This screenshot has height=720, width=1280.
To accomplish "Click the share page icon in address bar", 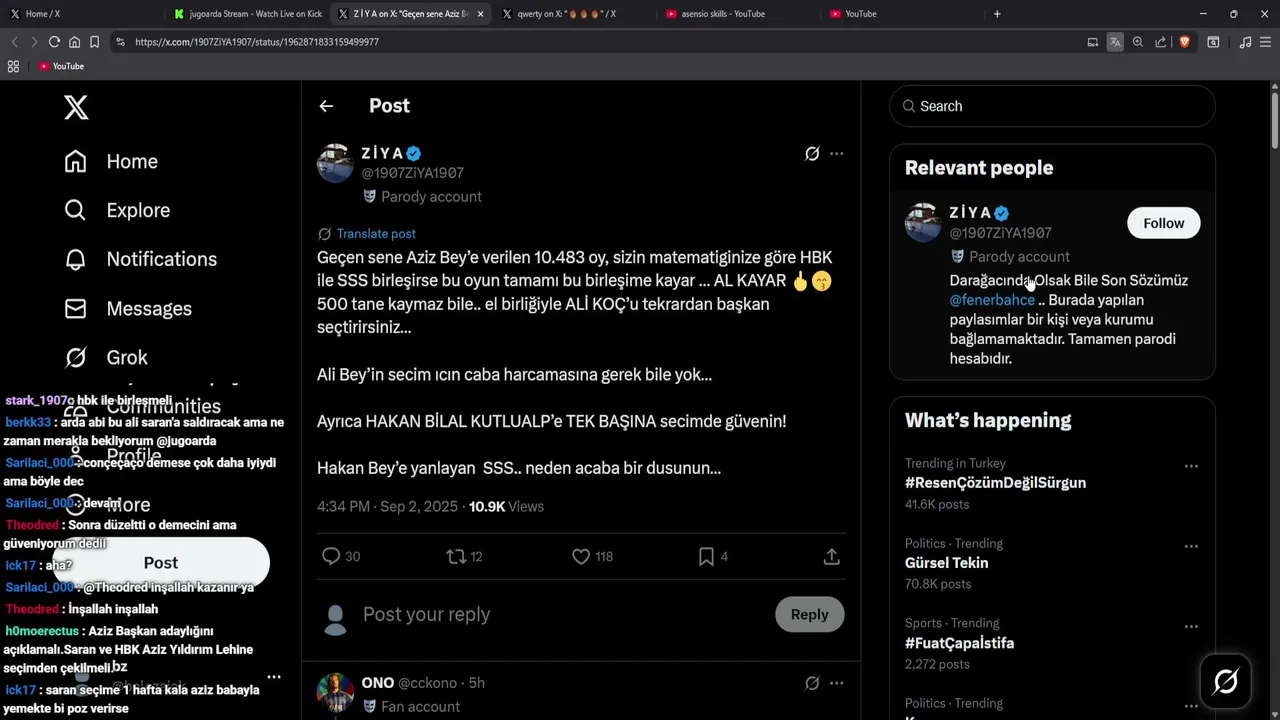I will tap(1160, 42).
